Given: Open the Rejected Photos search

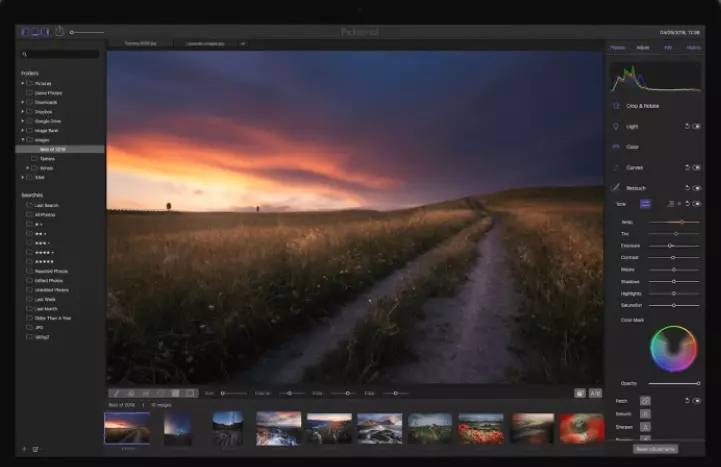Looking at the screenshot, I should (x=51, y=271).
